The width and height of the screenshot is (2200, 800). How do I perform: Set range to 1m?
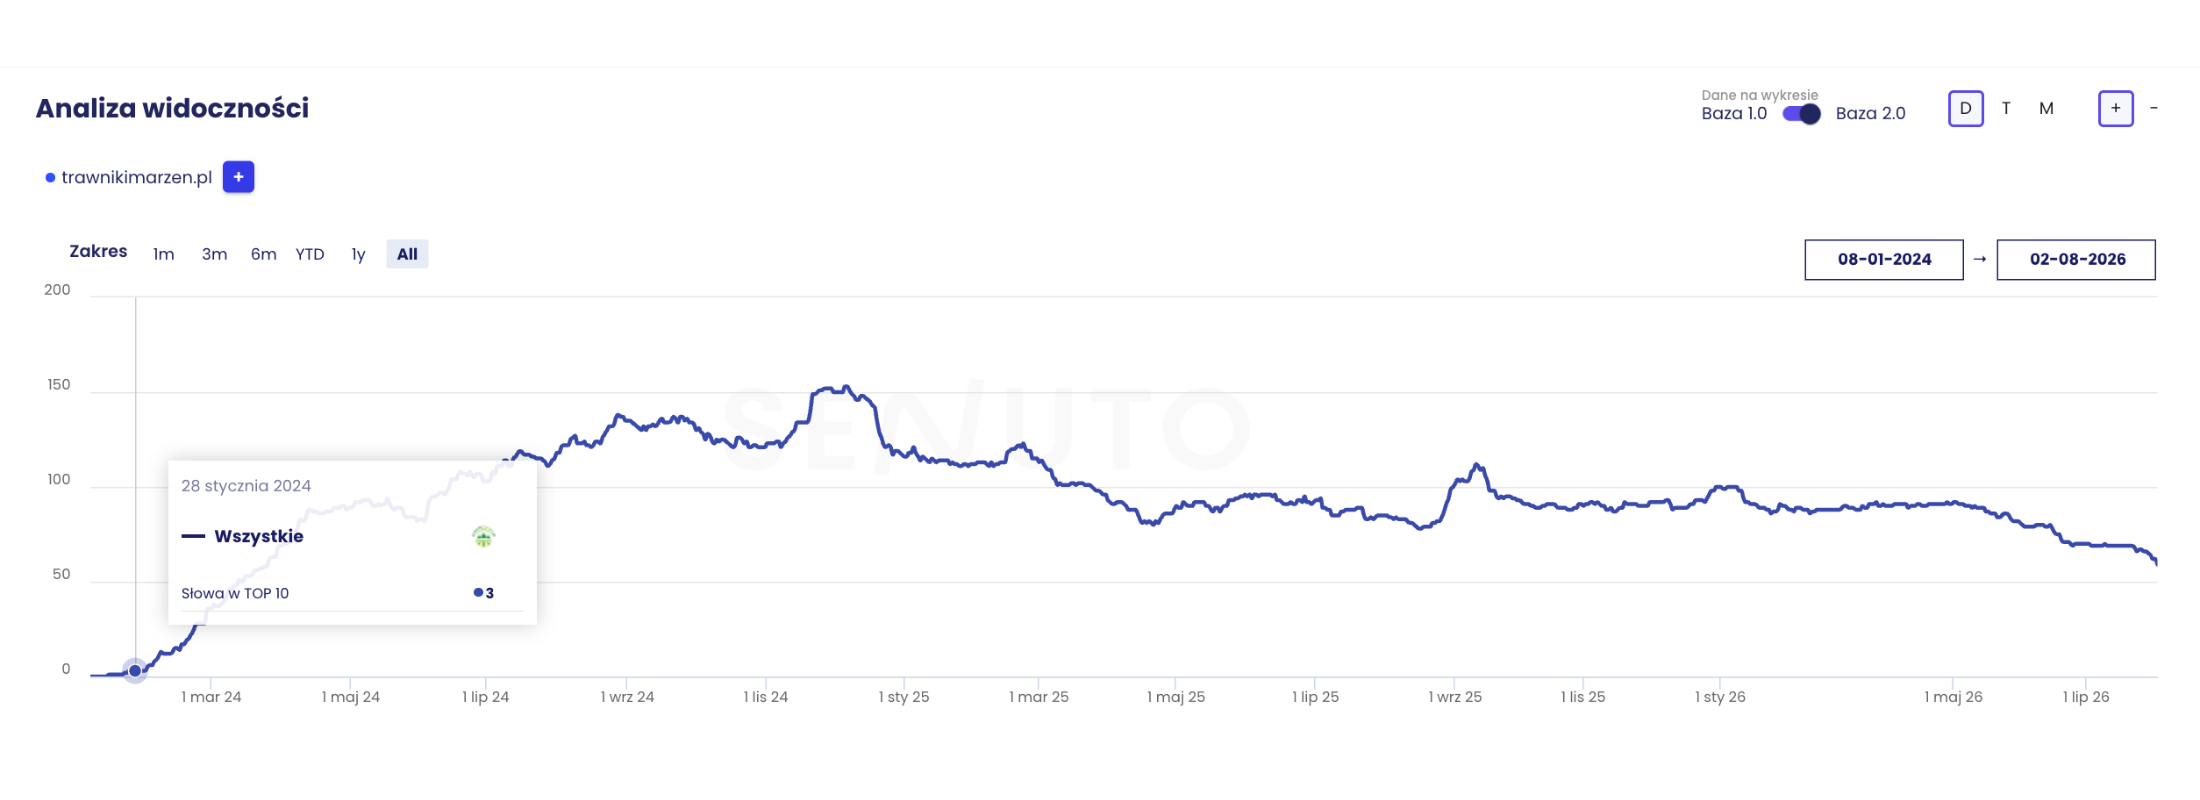(163, 254)
